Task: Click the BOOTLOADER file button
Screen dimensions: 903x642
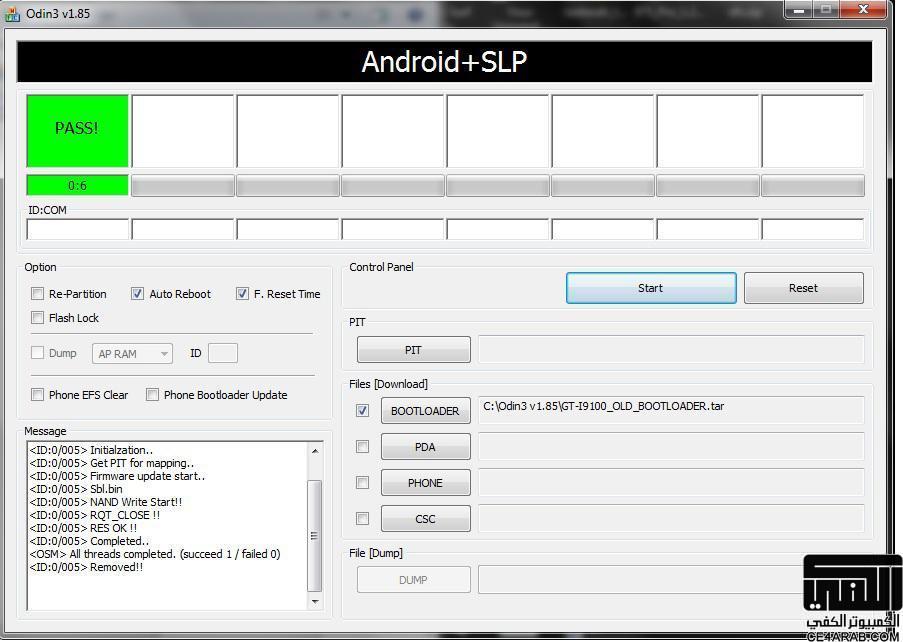Action: click(x=426, y=411)
